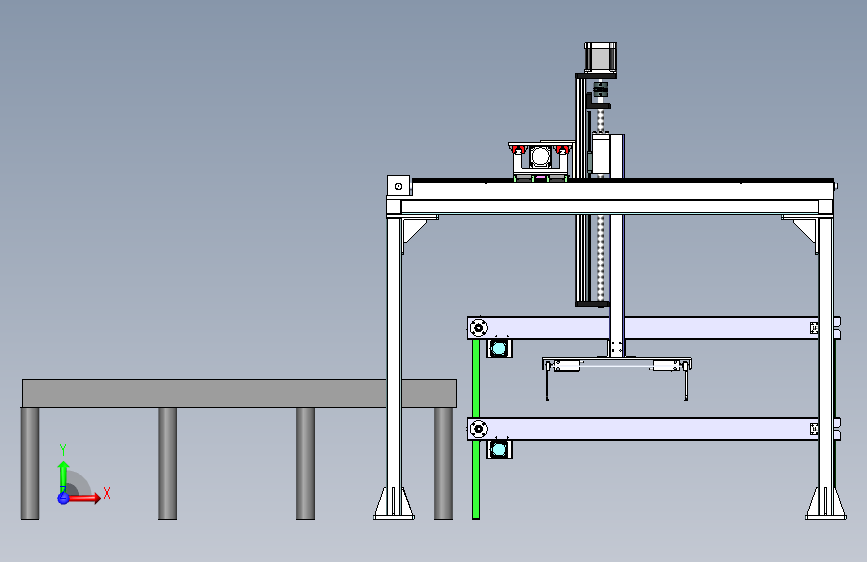
Task: Select the gripper frame hanging below the vertical axis
Action: click(x=617, y=377)
